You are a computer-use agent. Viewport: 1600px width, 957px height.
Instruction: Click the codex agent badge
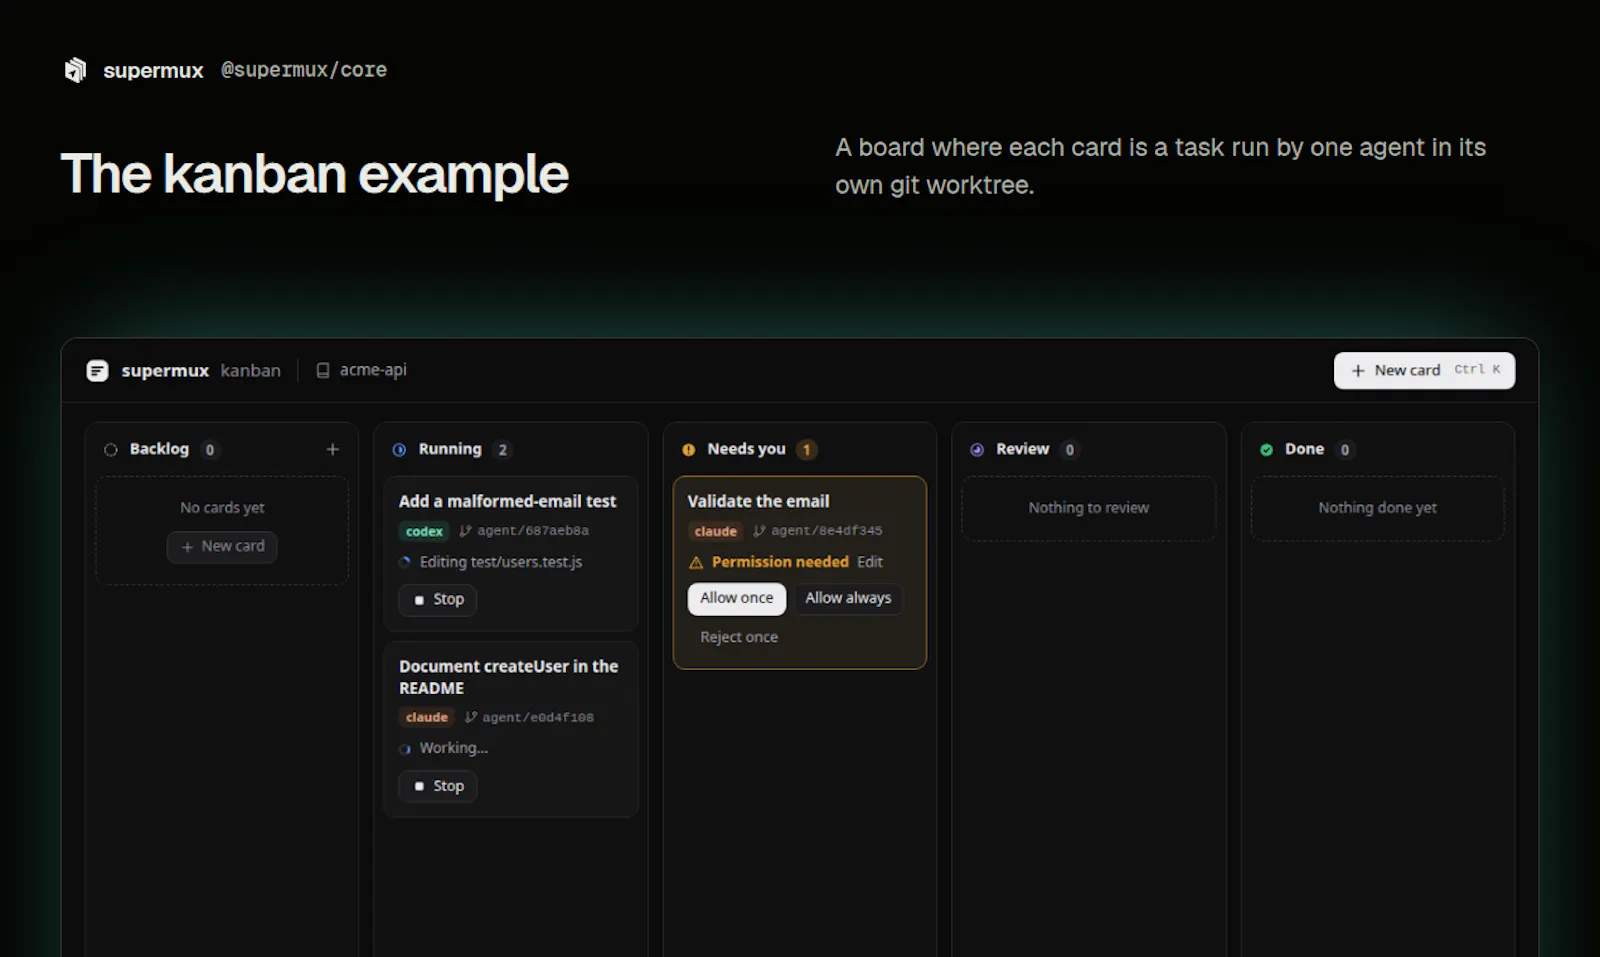[x=424, y=531]
